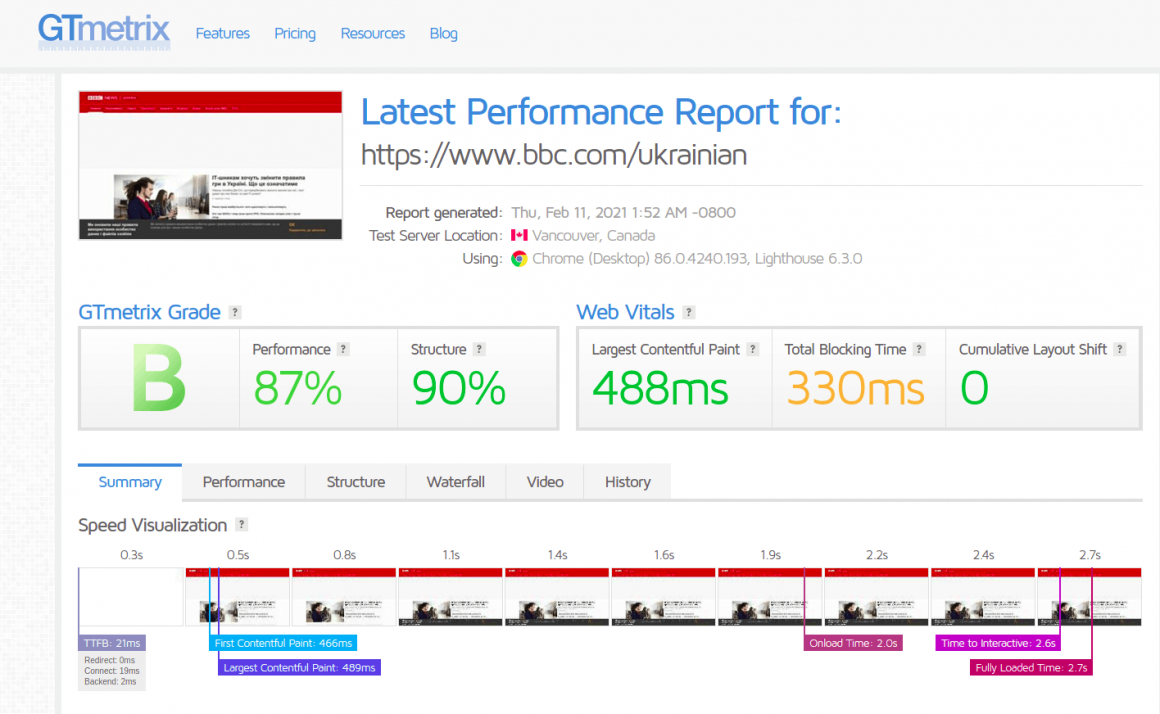
Task: Click help icon next to Web Vitals
Action: coord(689,313)
